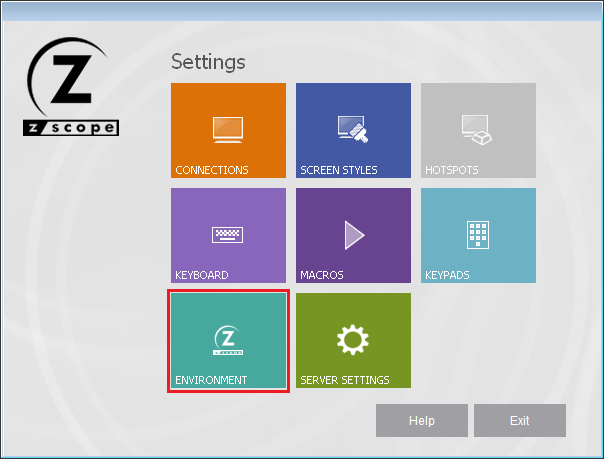Open the Environment tile
The image size is (604, 459).
point(228,341)
